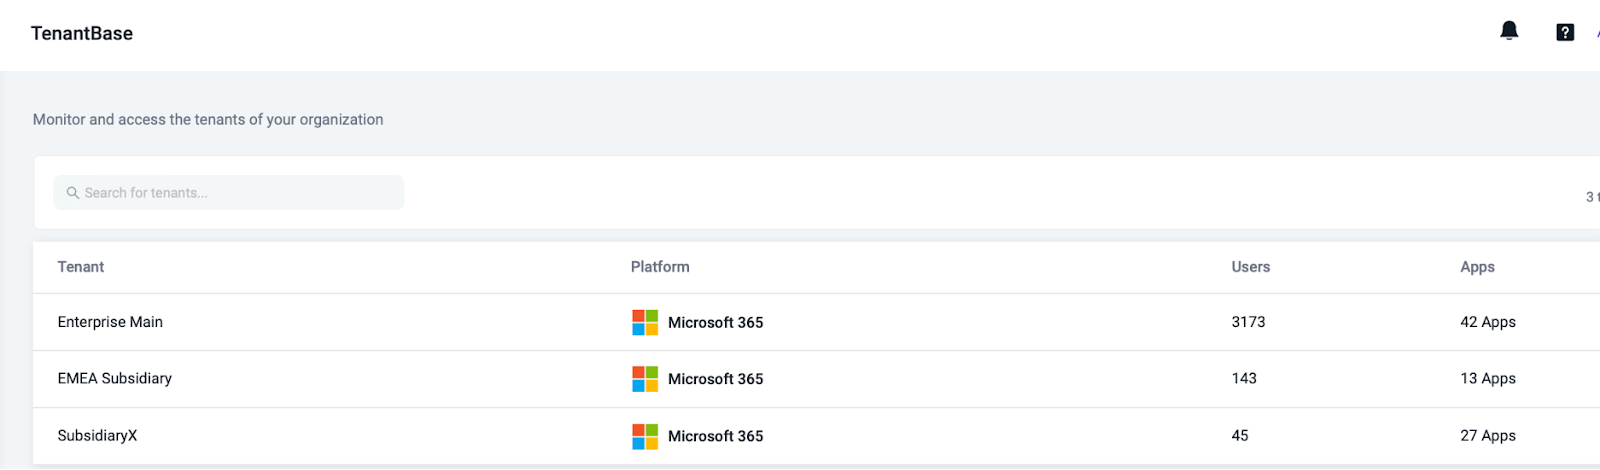Select the 143 users count
Image resolution: width=1600 pixels, height=470 pixels.
tap(1244, 378)
